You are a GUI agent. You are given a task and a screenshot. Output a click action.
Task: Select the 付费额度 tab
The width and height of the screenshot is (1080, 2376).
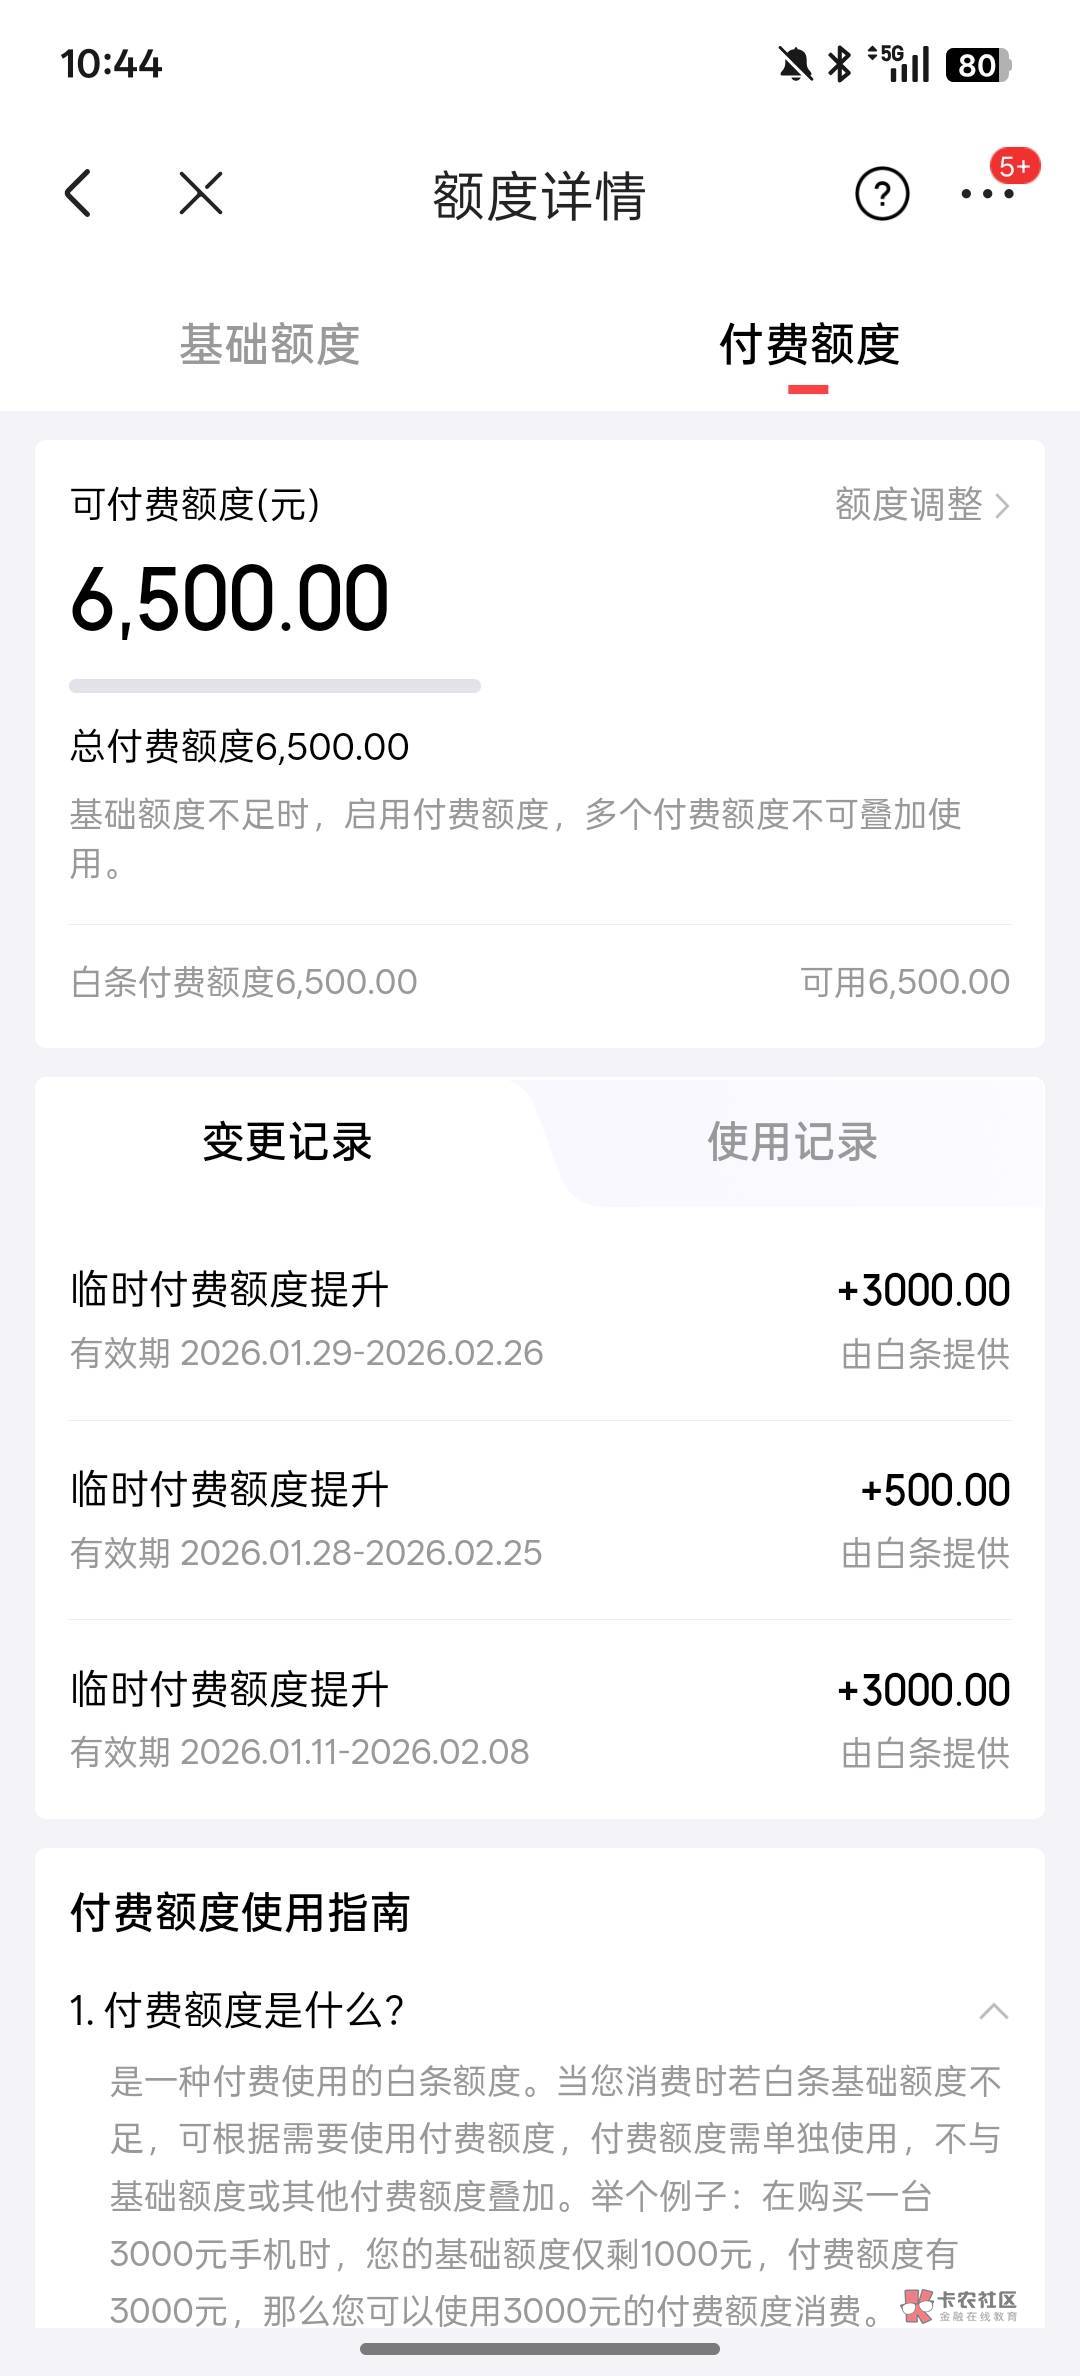tap(809, 345)
